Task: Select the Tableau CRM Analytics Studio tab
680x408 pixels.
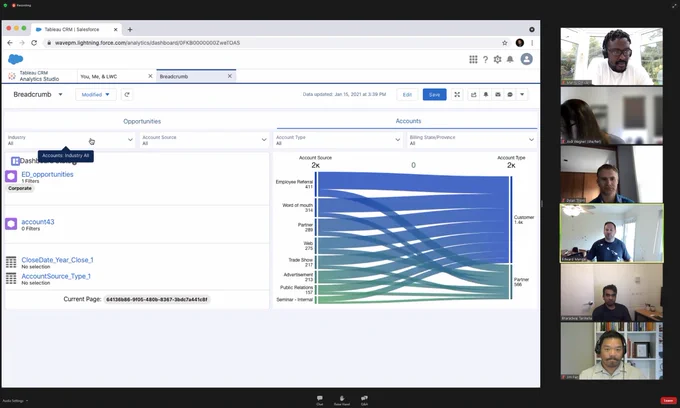Action: [39, 76]
